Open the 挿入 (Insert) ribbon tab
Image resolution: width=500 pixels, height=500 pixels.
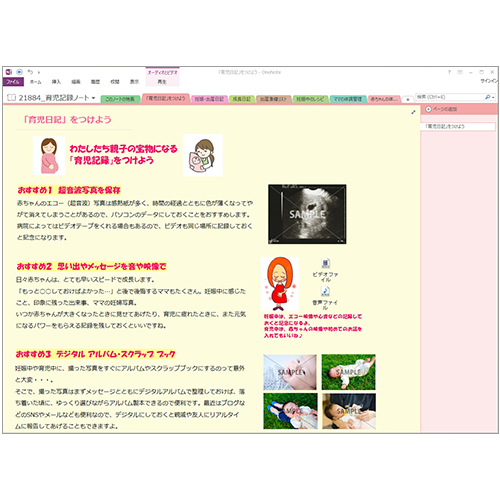tap(56, 82)
